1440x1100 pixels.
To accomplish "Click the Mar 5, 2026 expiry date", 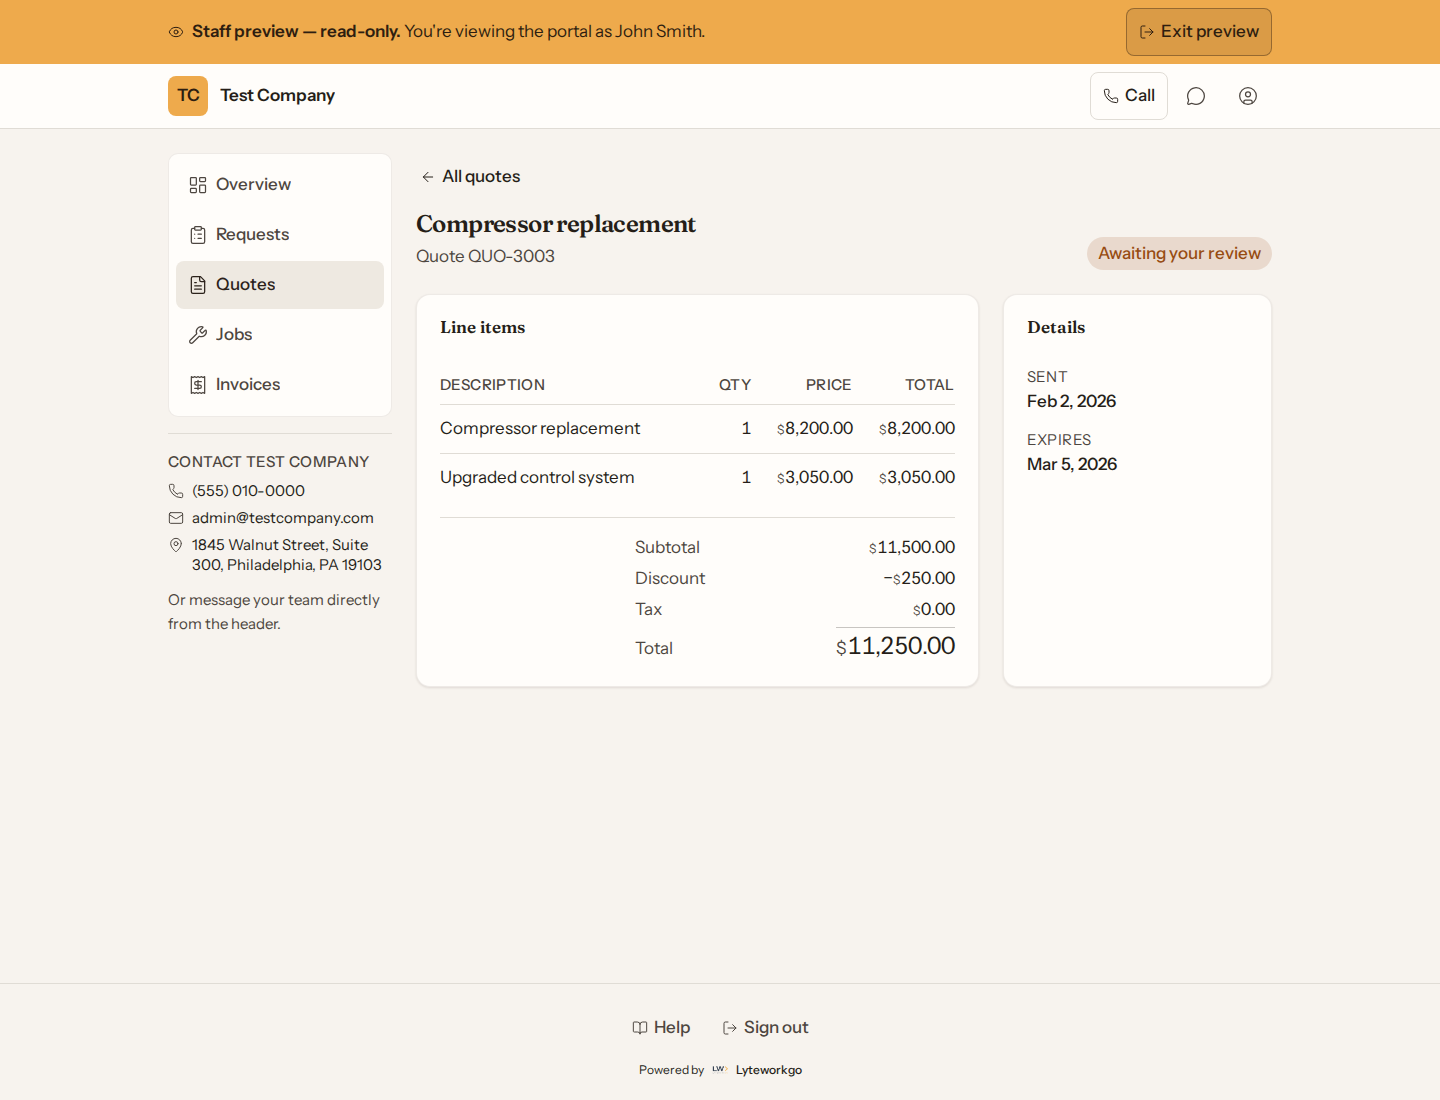I will point(1072,464).
